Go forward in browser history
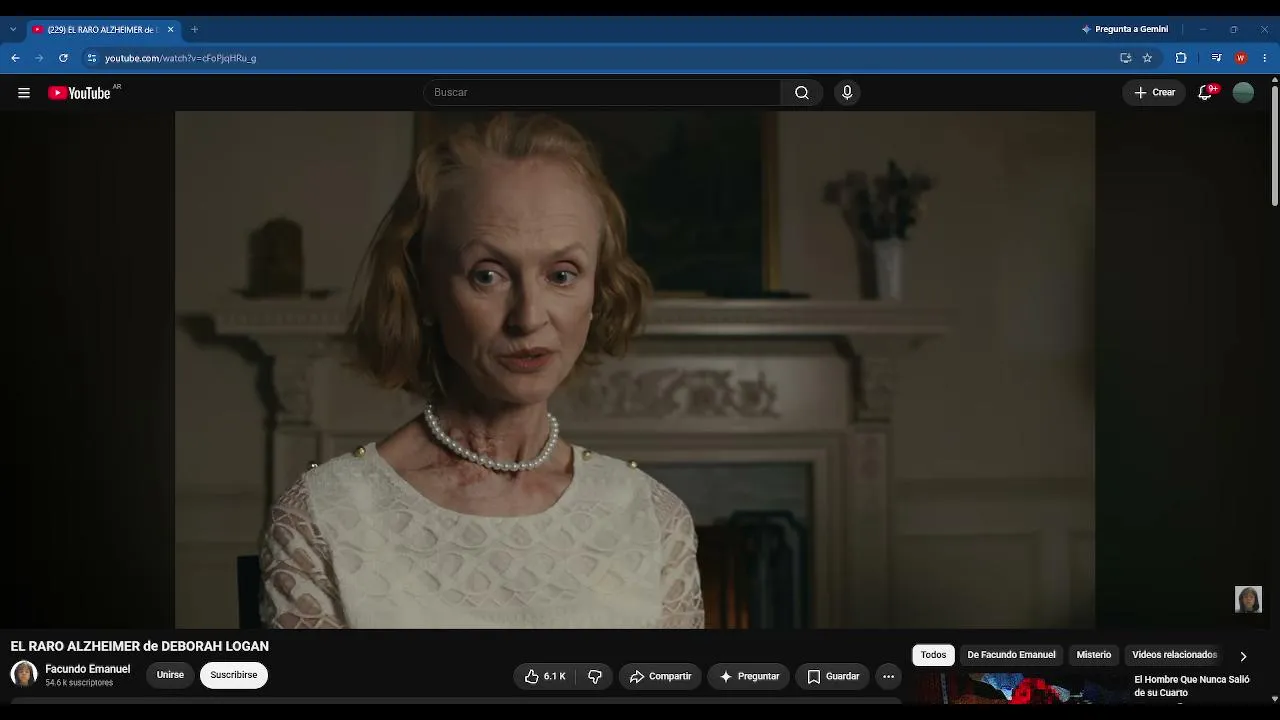Viewport: 1280px width, 720px height. [39, 58]
